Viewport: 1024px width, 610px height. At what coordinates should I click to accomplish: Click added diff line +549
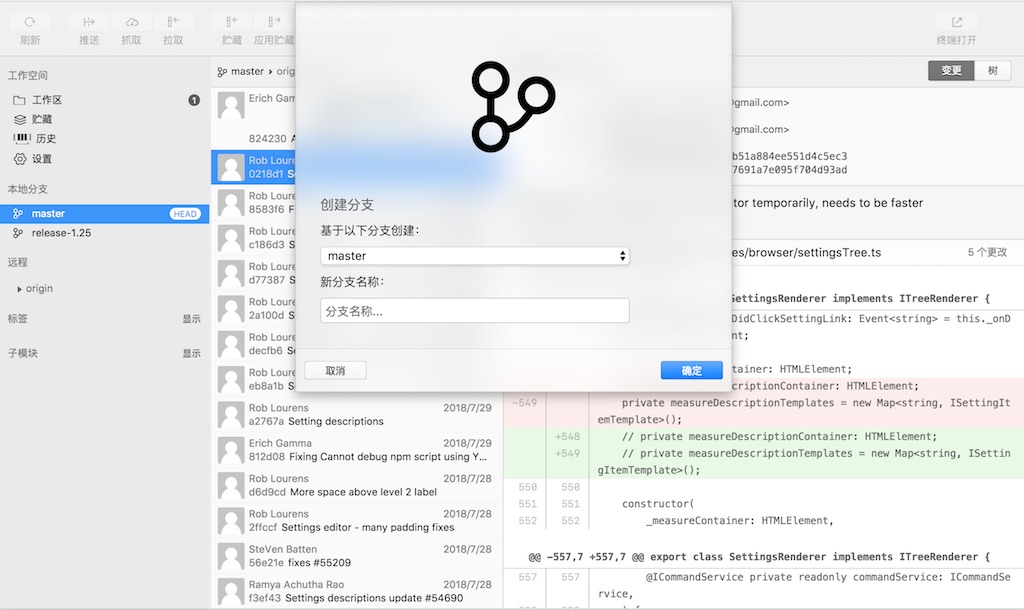(763, 461)
